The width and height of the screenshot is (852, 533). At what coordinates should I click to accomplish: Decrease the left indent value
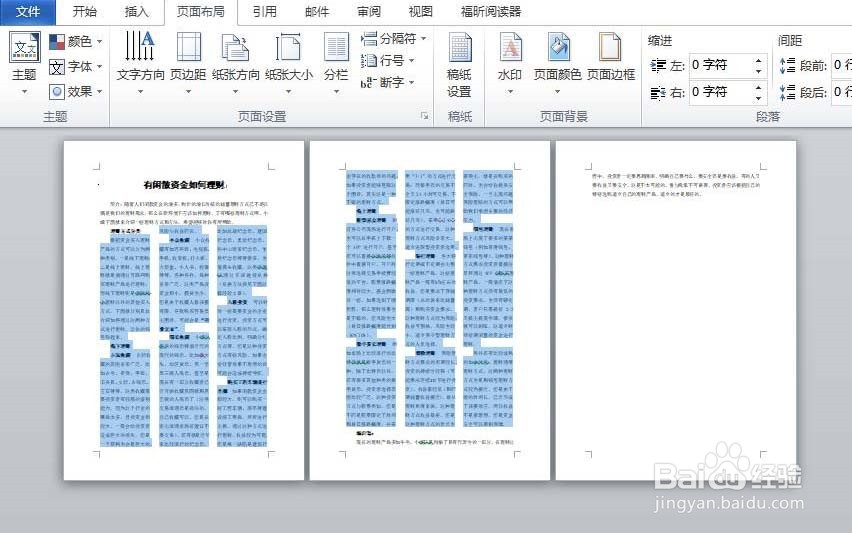pyautogui.click(x=759, y=71)
